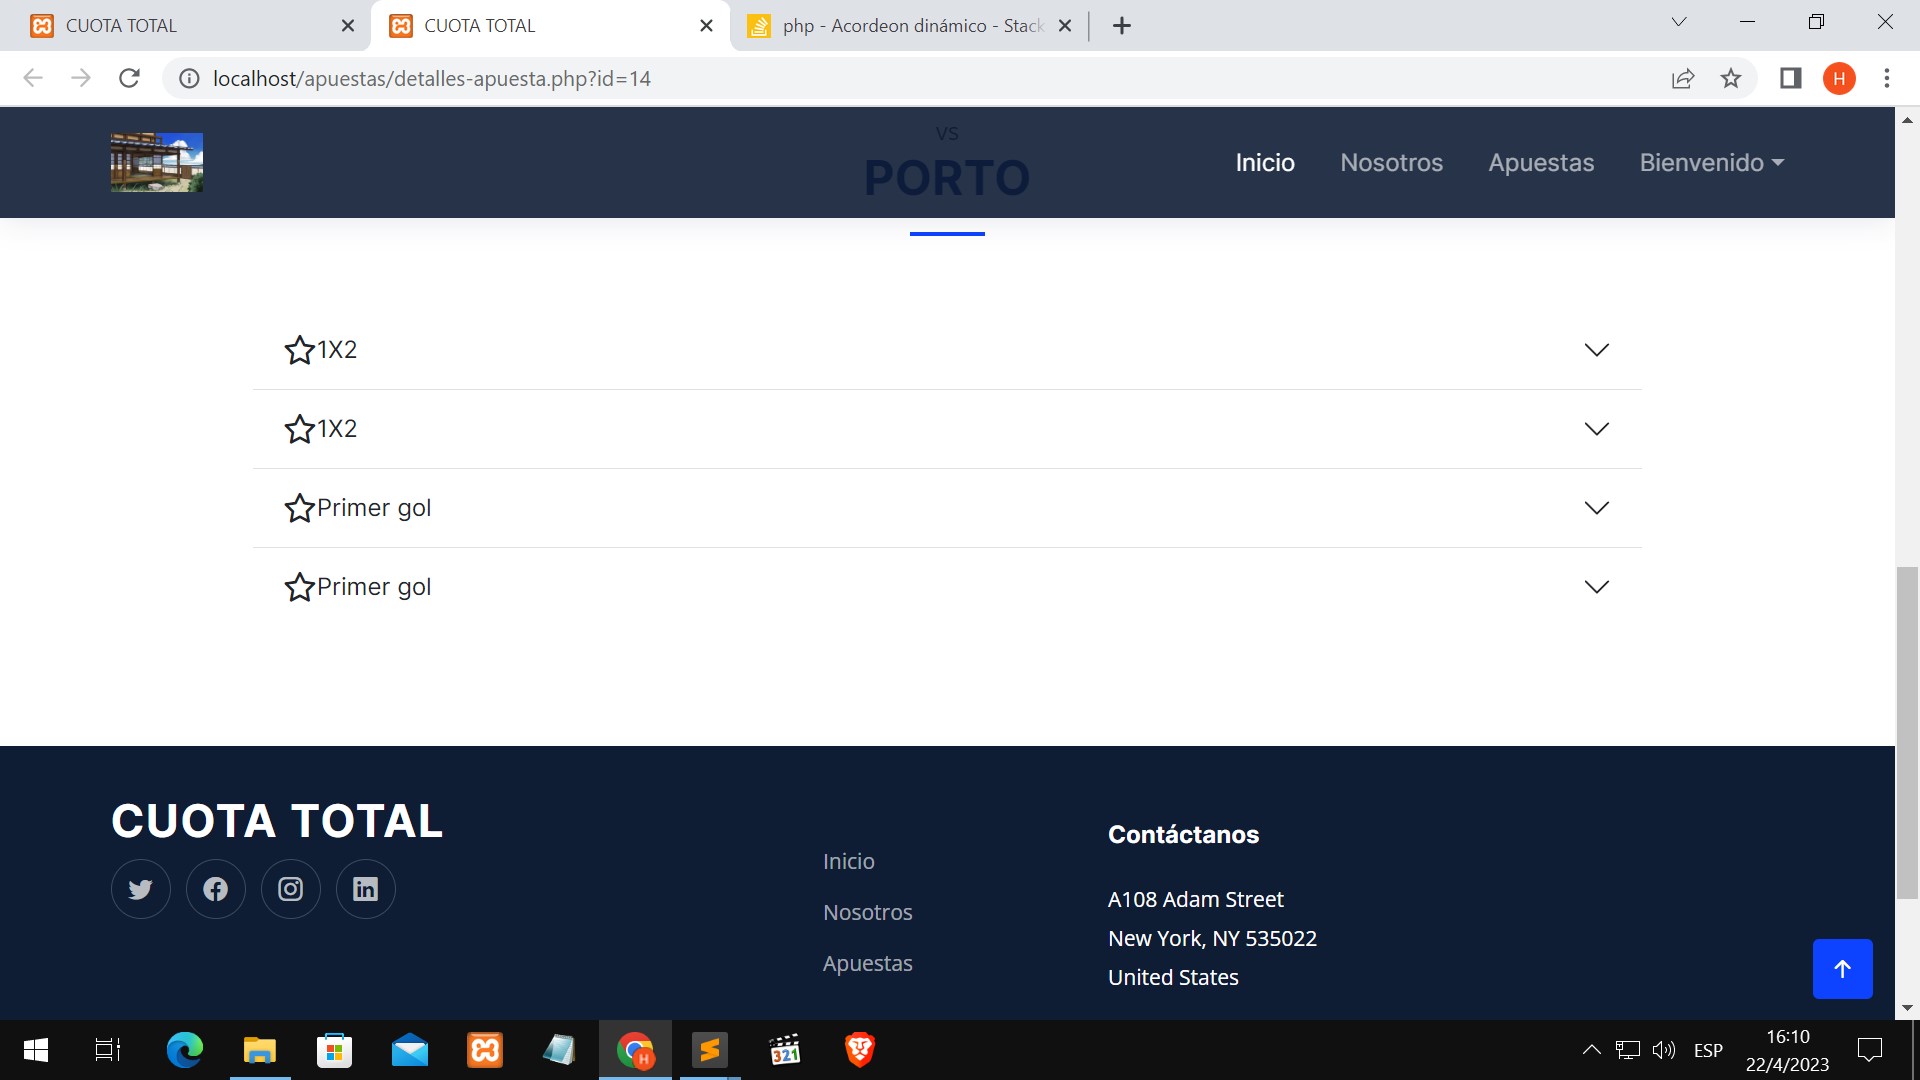Viewport: 1920px width, 1080px height.
Task: Expand the first Primer gol accordion section
Action: point(947,508)
